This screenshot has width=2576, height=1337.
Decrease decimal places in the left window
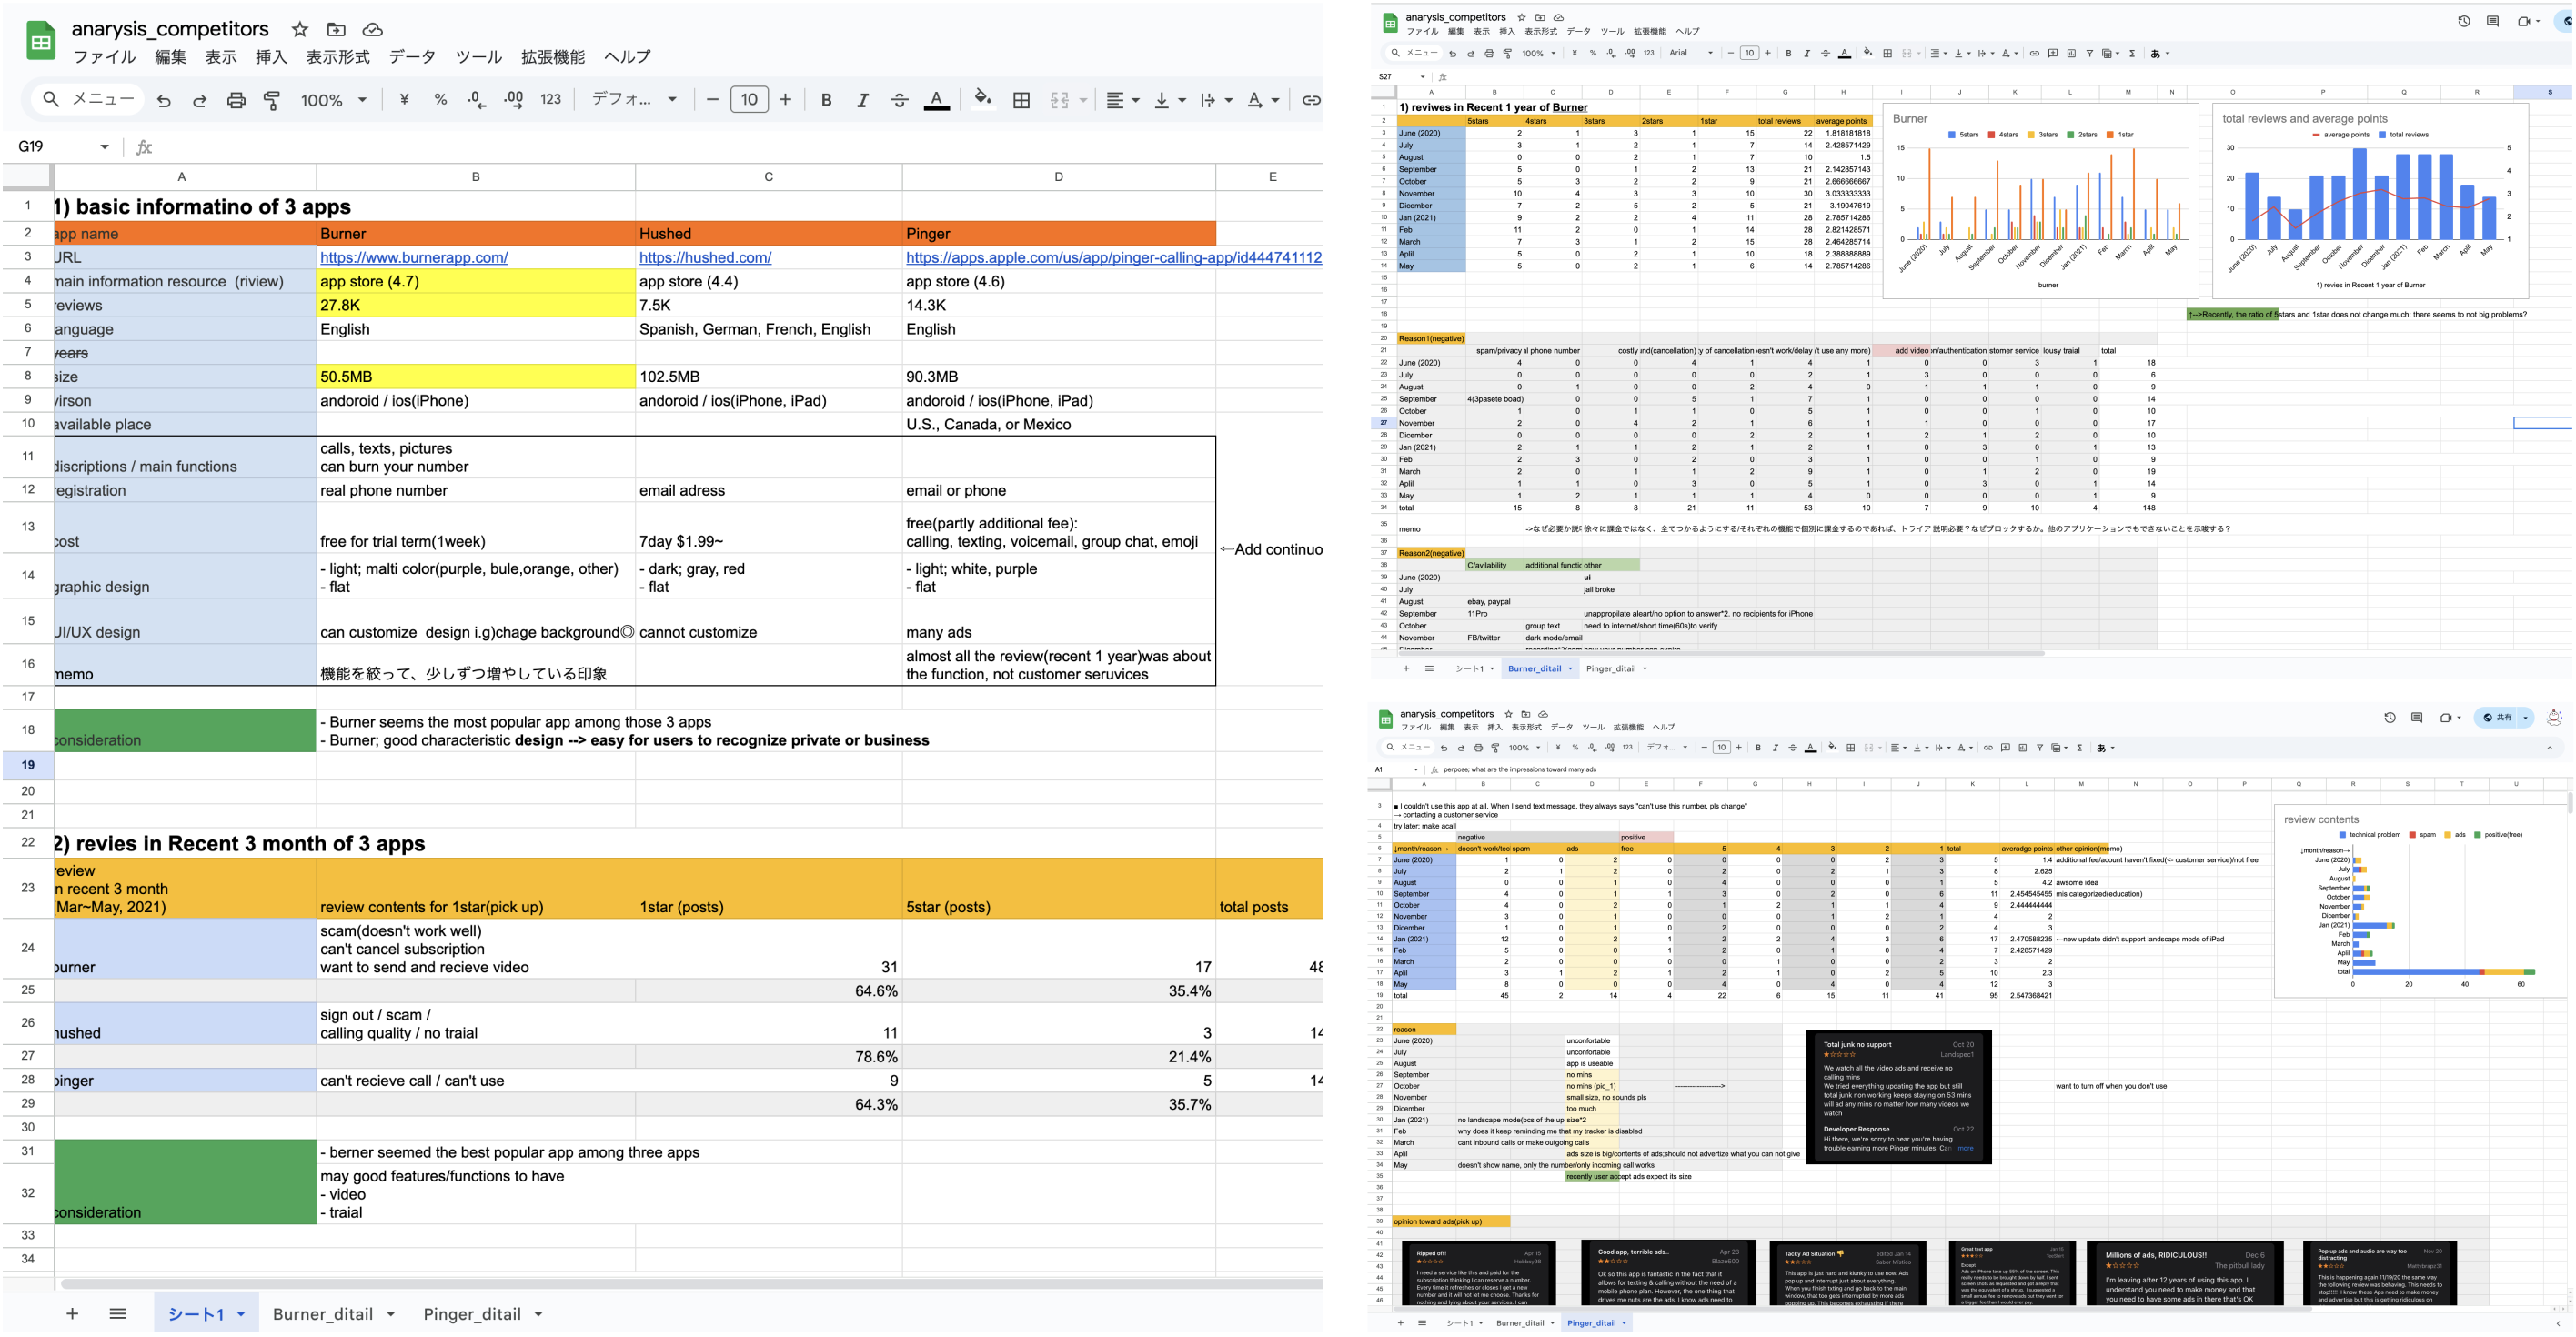click(x=477, y=100)
